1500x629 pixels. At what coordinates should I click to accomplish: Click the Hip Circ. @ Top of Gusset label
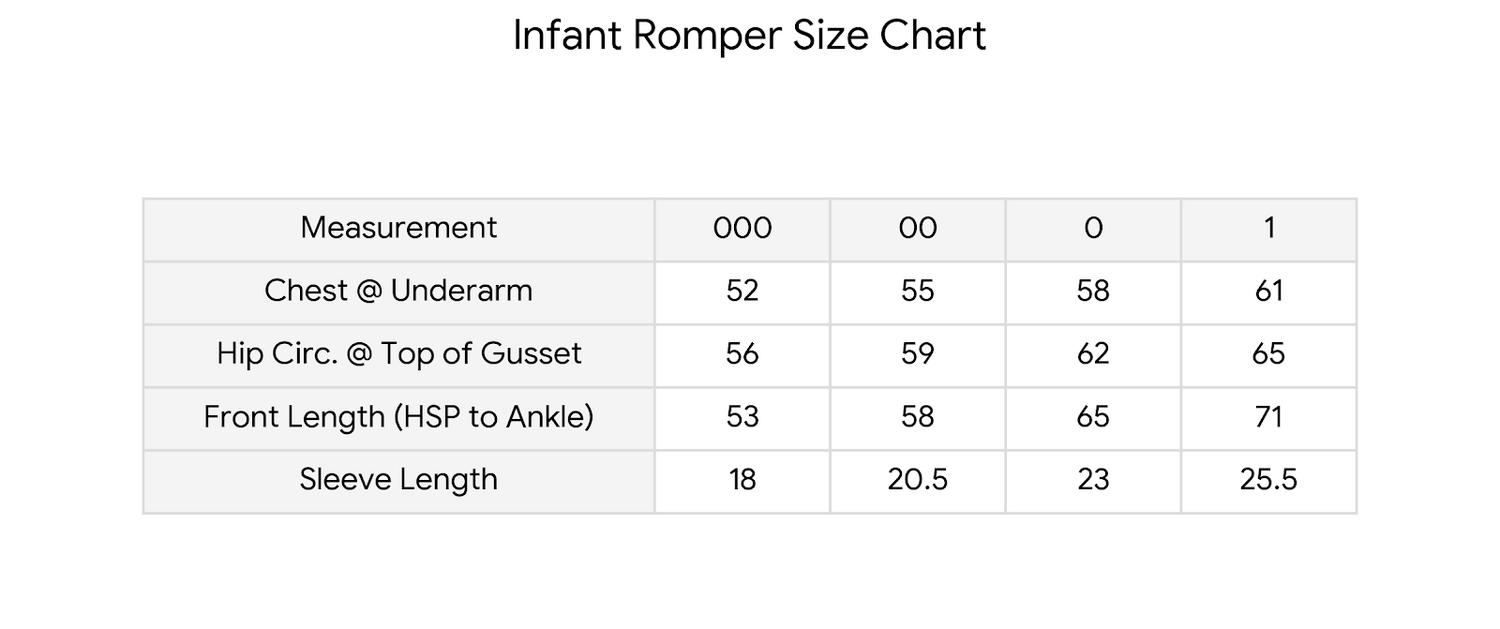point(398,354)
